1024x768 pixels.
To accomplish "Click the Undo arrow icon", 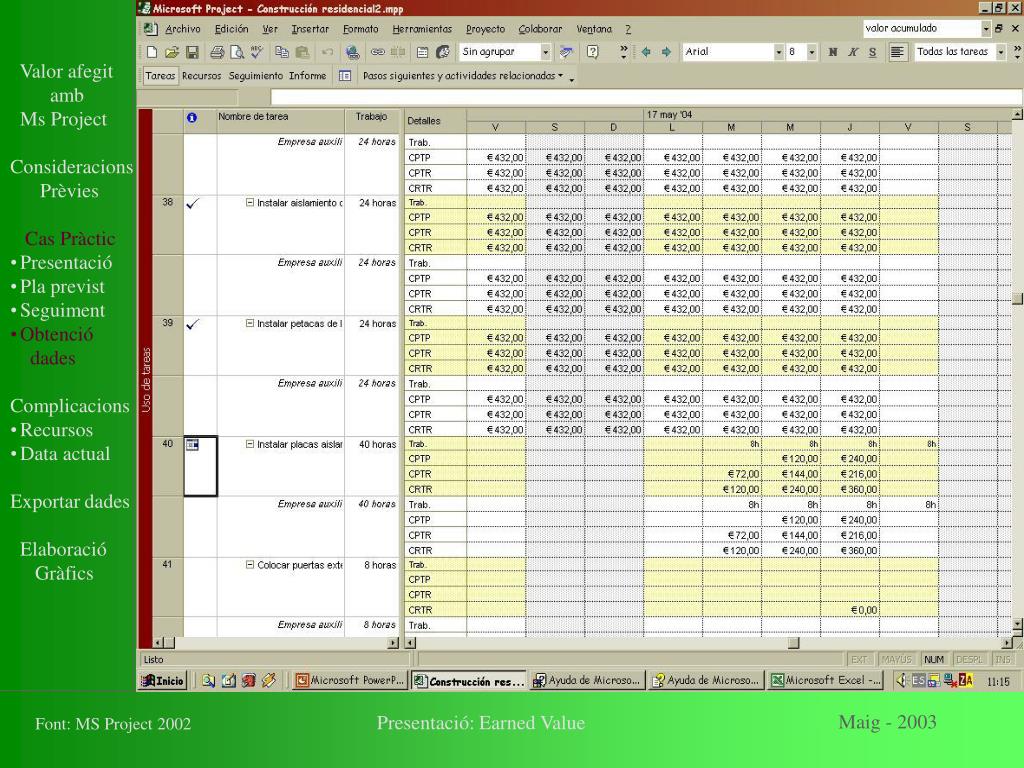I will coord(327,52).
